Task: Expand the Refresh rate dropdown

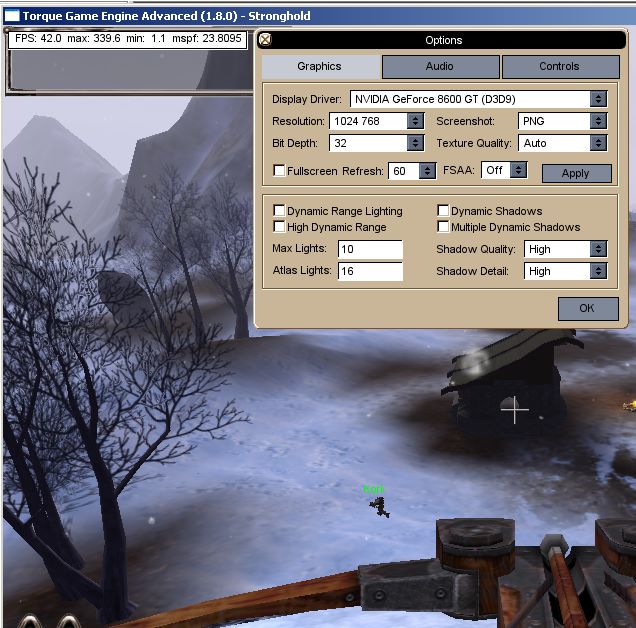Action: (428, 171)
